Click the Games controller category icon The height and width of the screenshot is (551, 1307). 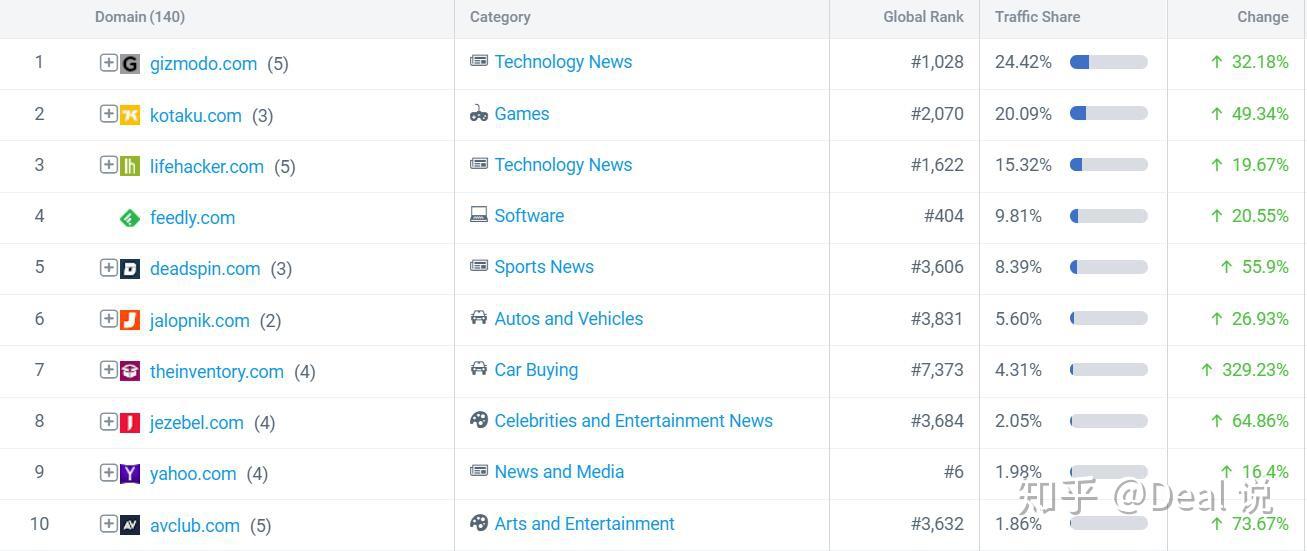(479, 114)
